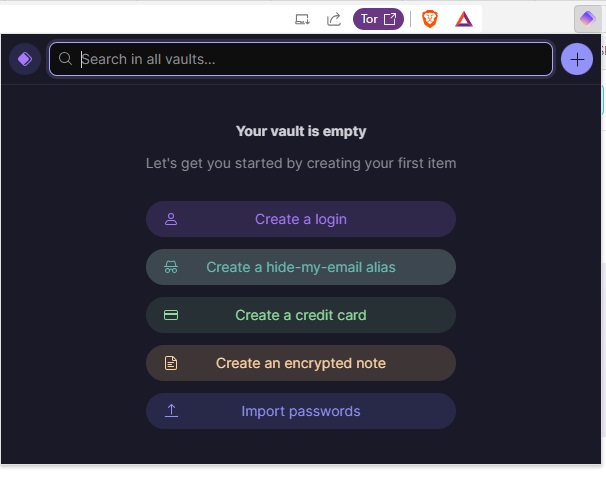
Task: Start Create a credit card
Action: (301, 315)
